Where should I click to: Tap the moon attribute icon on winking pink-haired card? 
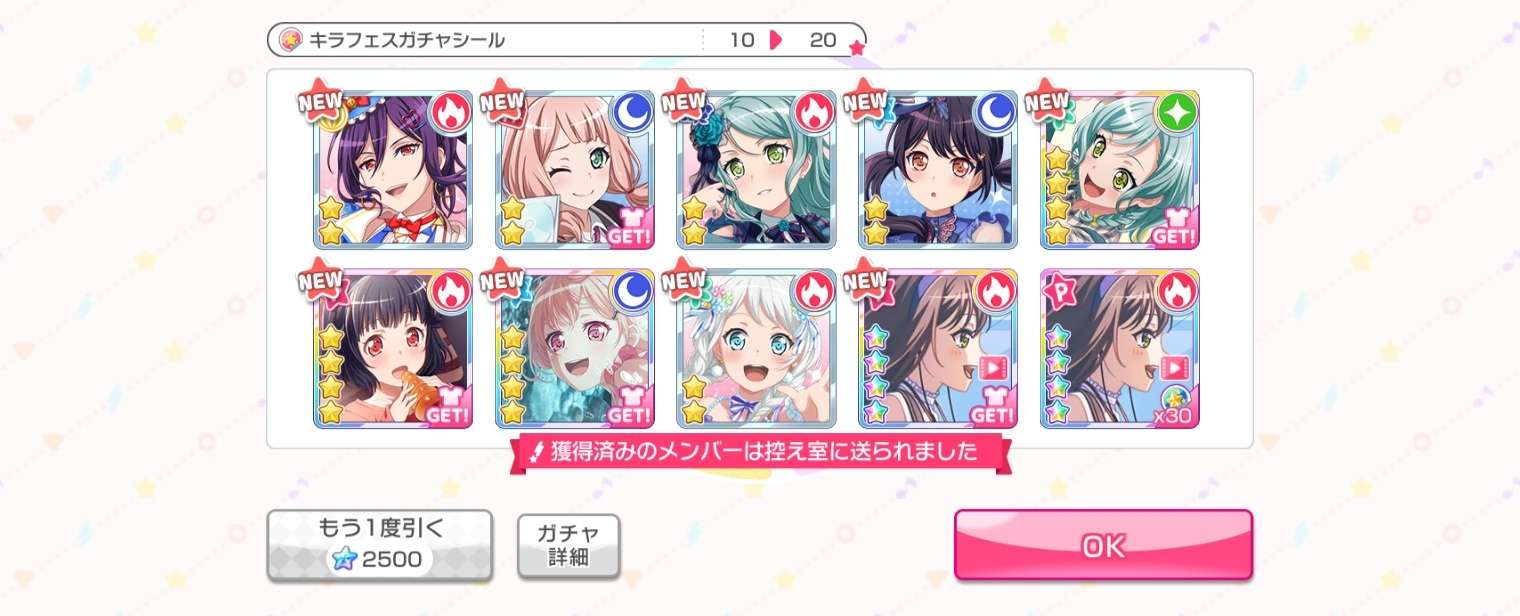coord(631,113)
